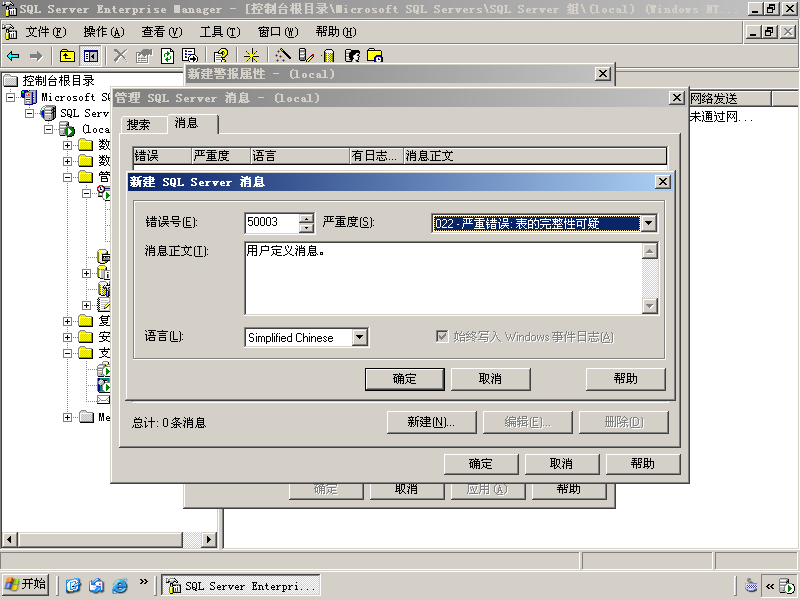The image size is (800, 600).
Task: Click the magic wand Wizard toolbar icon
Action: [x=283, y=56]
